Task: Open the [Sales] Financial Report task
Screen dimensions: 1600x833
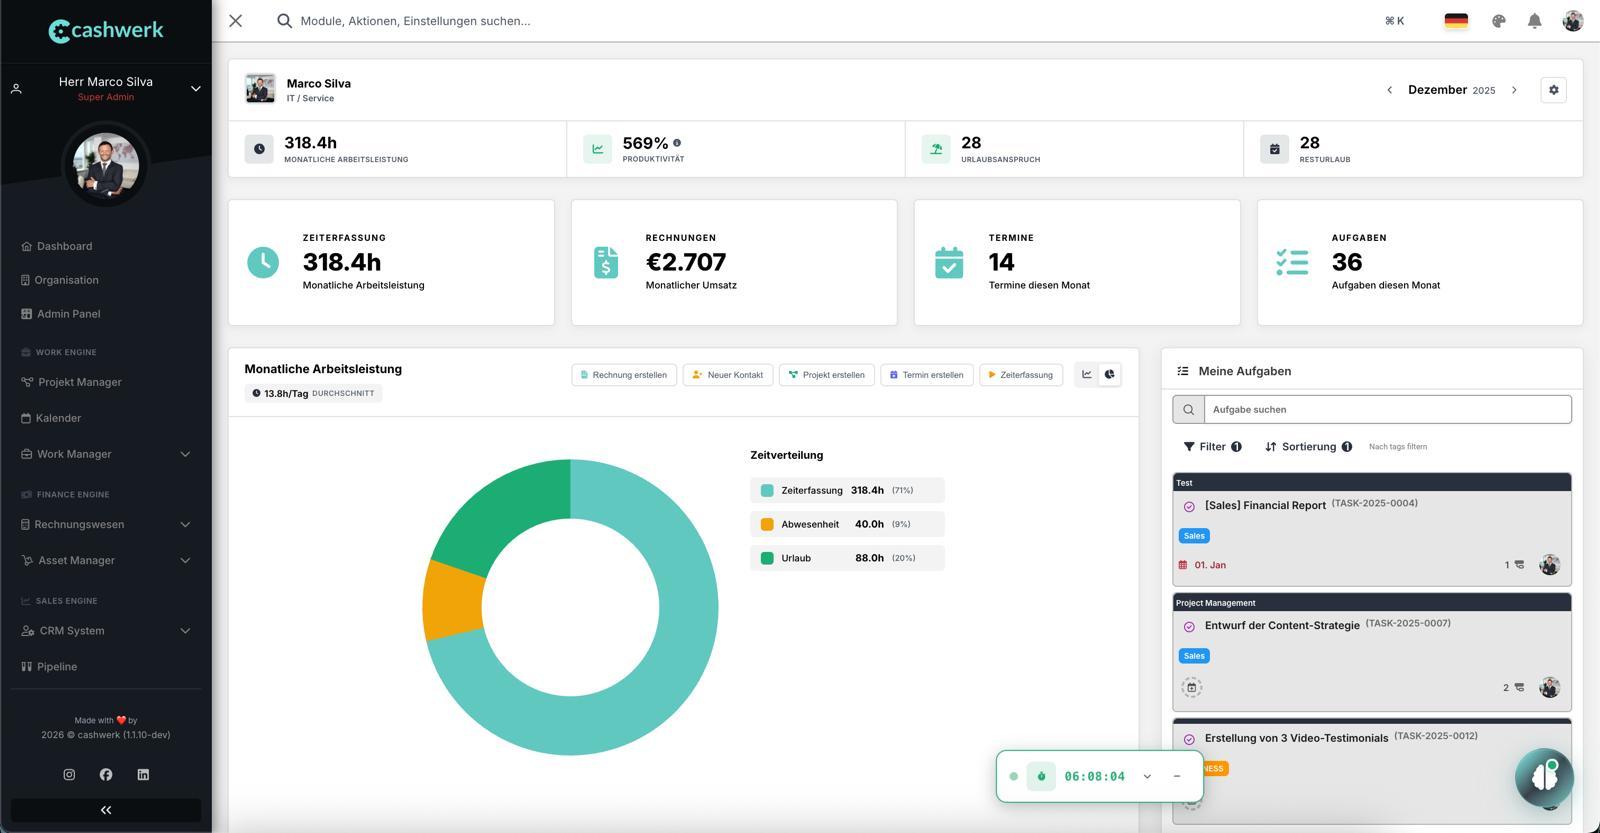Action: pos(1265,505)
